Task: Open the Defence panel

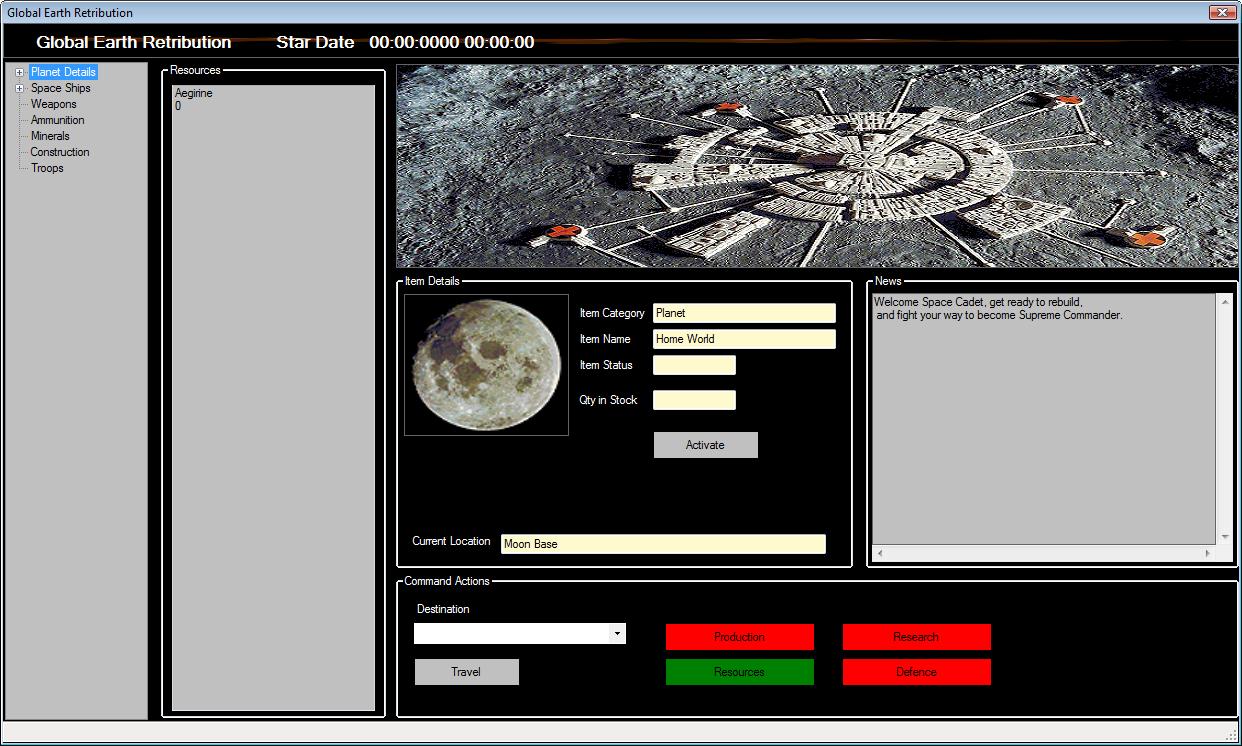Action: 916,671
